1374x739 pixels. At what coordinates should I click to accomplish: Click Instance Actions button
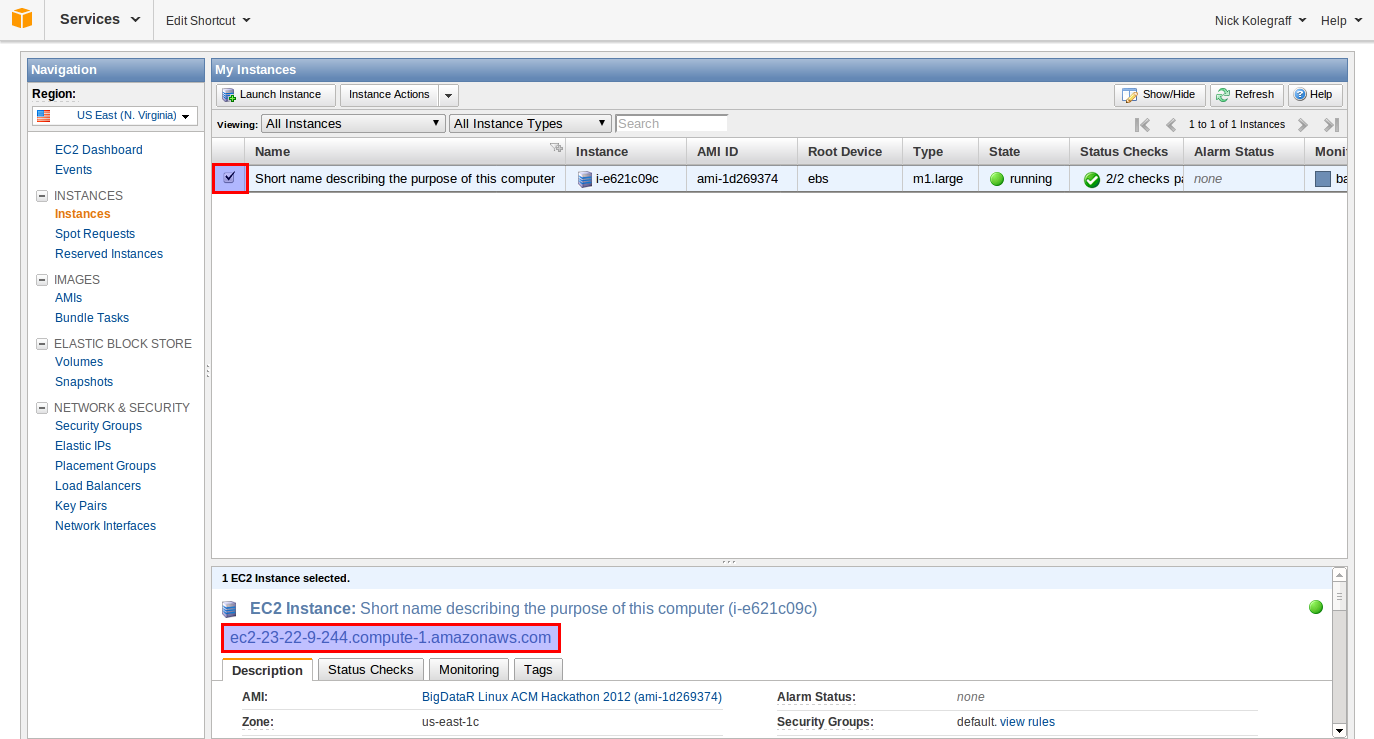click(x=389, y=95)
